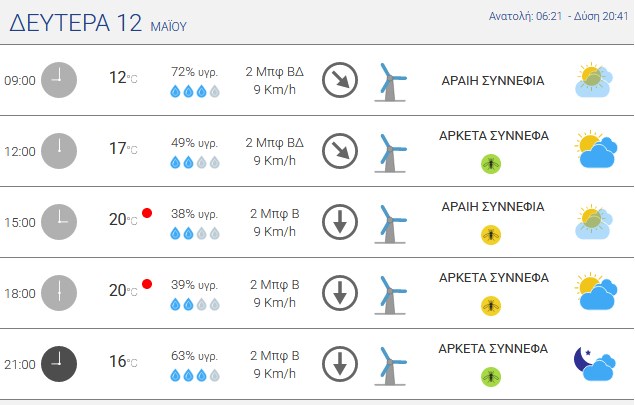Click the northwest wind arrow at 09:00
The image size is (635, 405).
click(340, 80)
